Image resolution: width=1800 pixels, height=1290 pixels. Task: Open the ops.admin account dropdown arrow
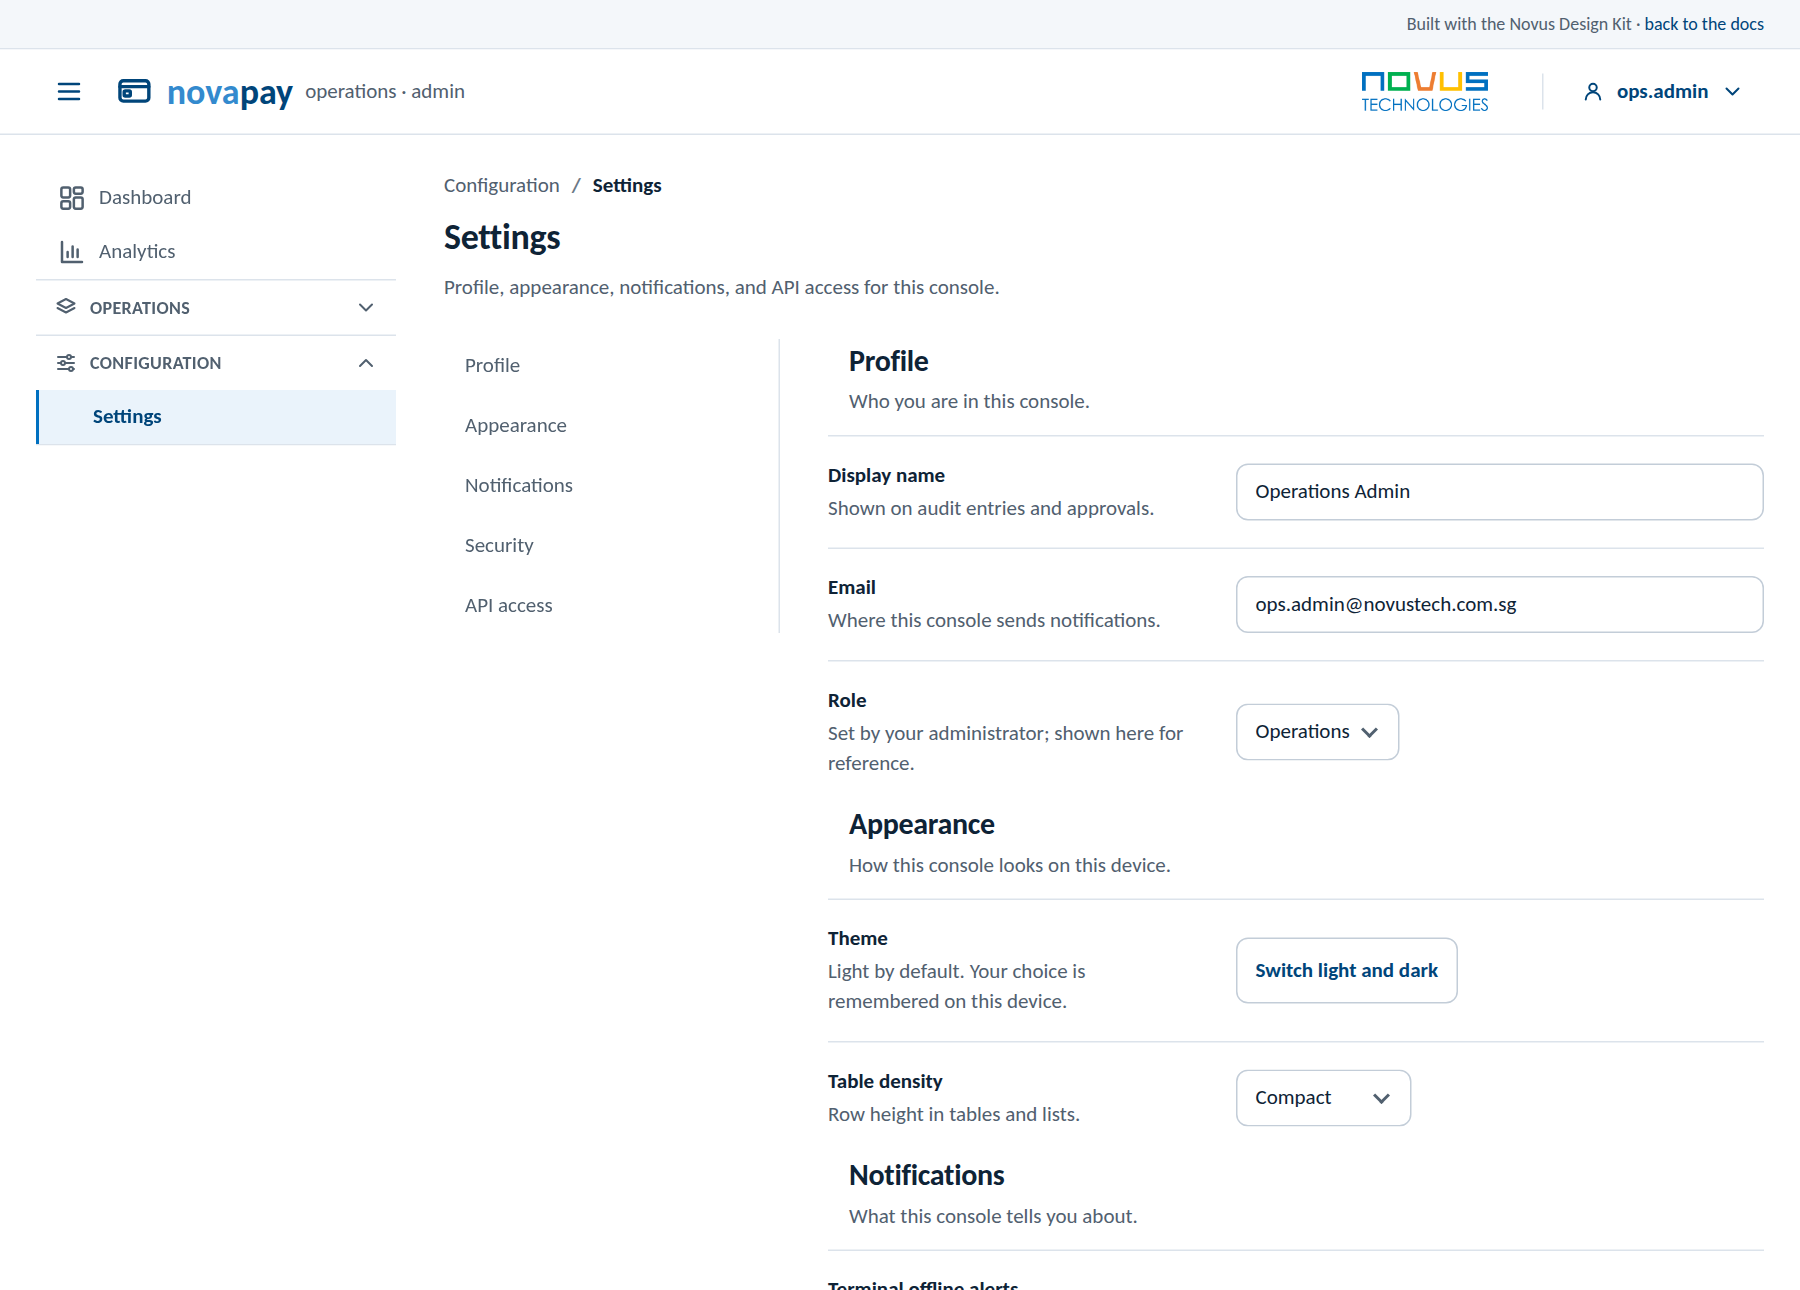pyautogui.click(x=1733, y=92)
